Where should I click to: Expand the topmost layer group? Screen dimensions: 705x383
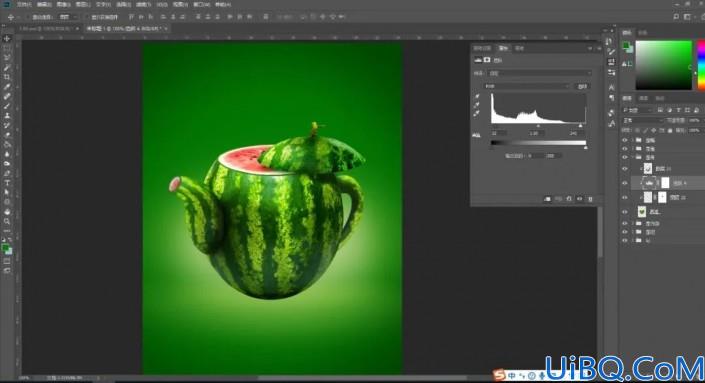pos(633,140)
